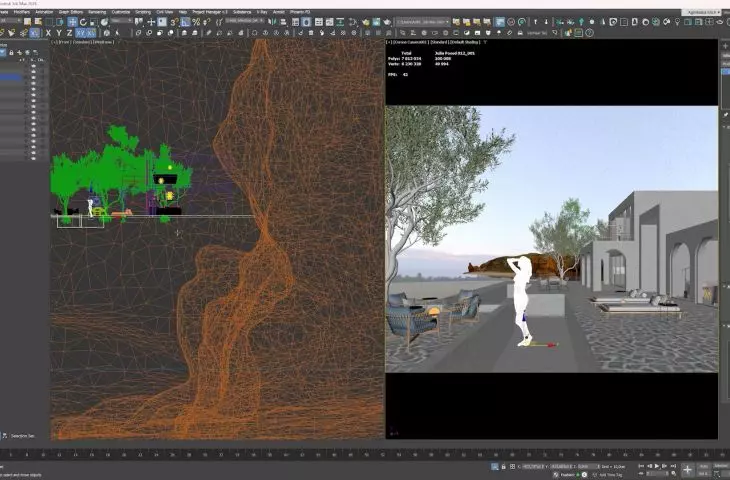Open the Align tool
The height and width of the screenshot is (480, 730).
[x=283, y=22]
